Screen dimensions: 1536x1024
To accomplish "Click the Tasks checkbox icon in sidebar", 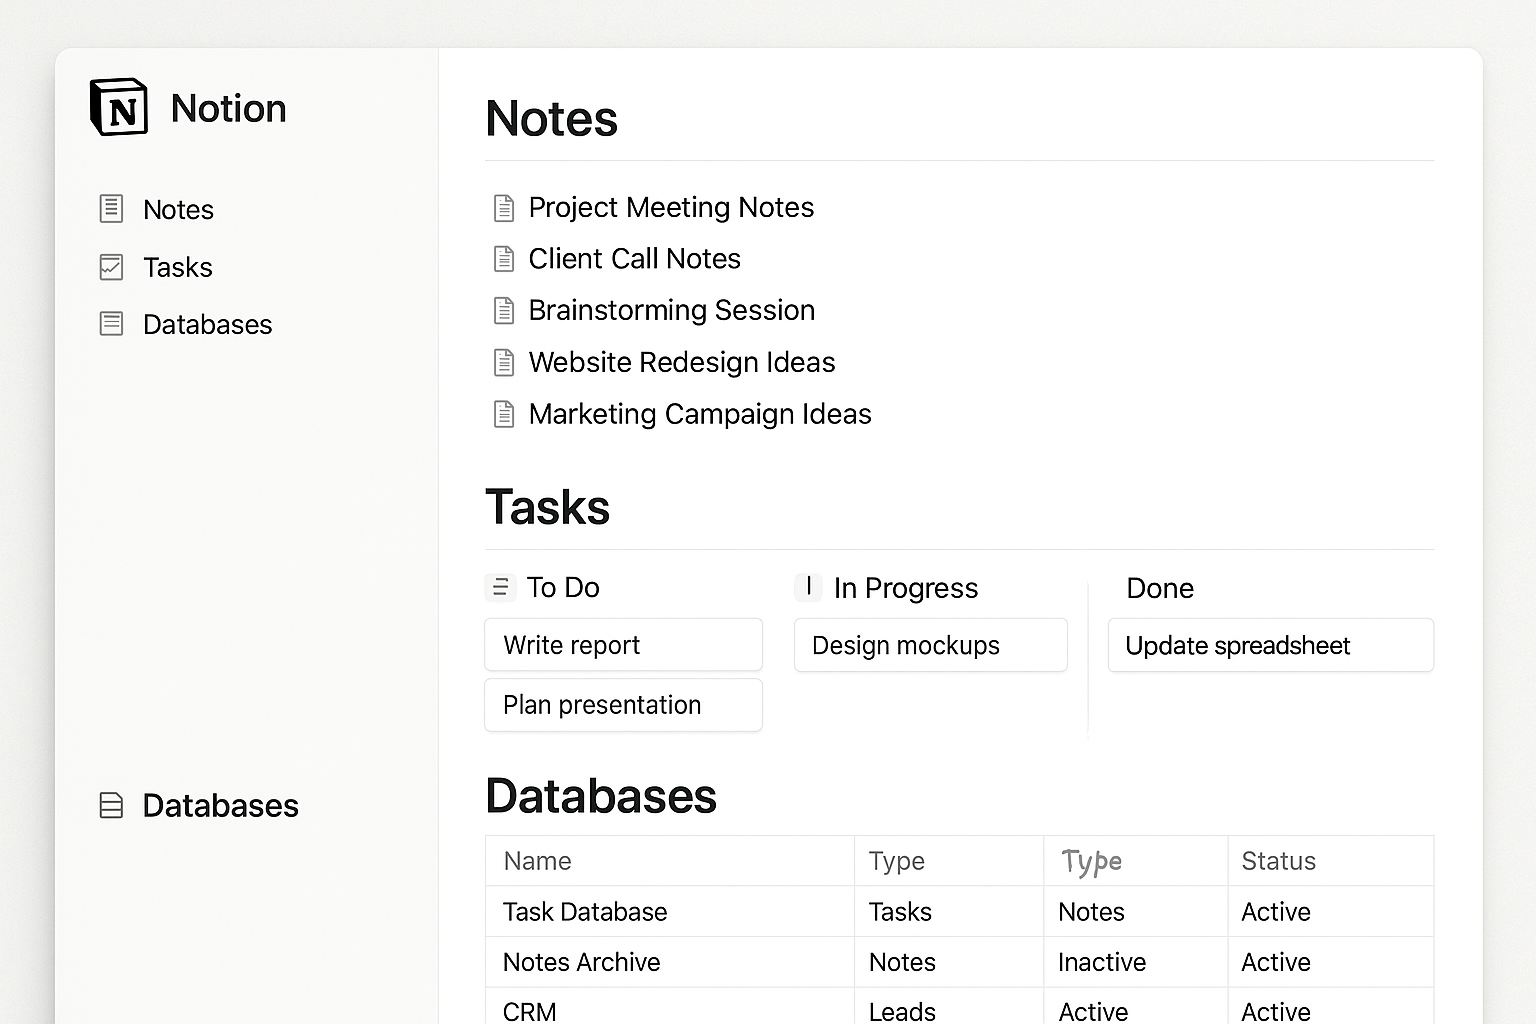I will (111, 267).
